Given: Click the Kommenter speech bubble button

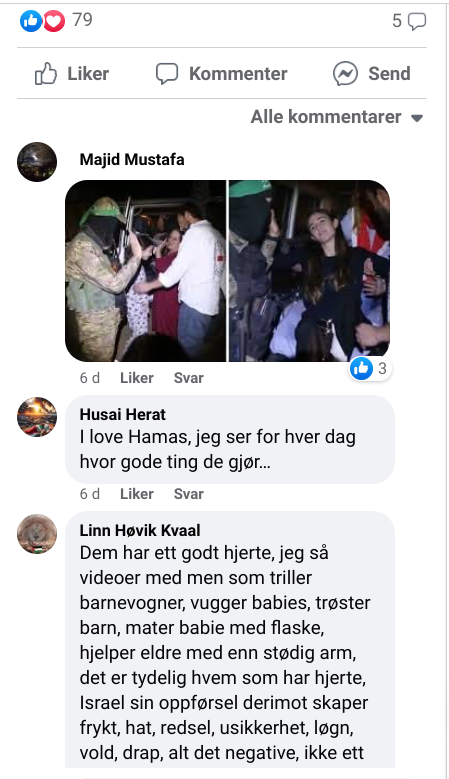Looking at the screenshot, I should pyautogui.click(x=222, y=74).
